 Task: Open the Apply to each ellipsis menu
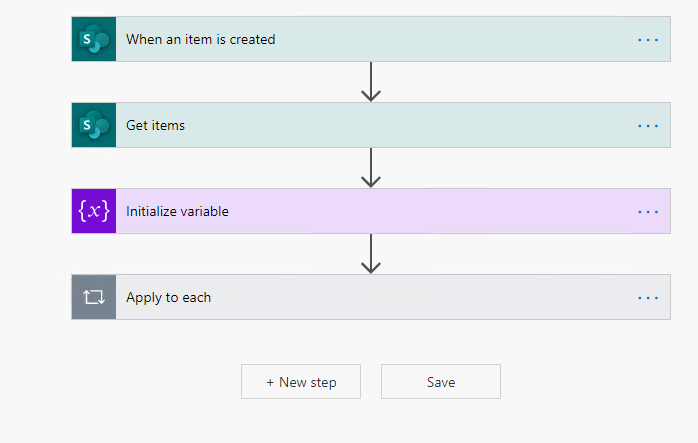click(648, 298)
